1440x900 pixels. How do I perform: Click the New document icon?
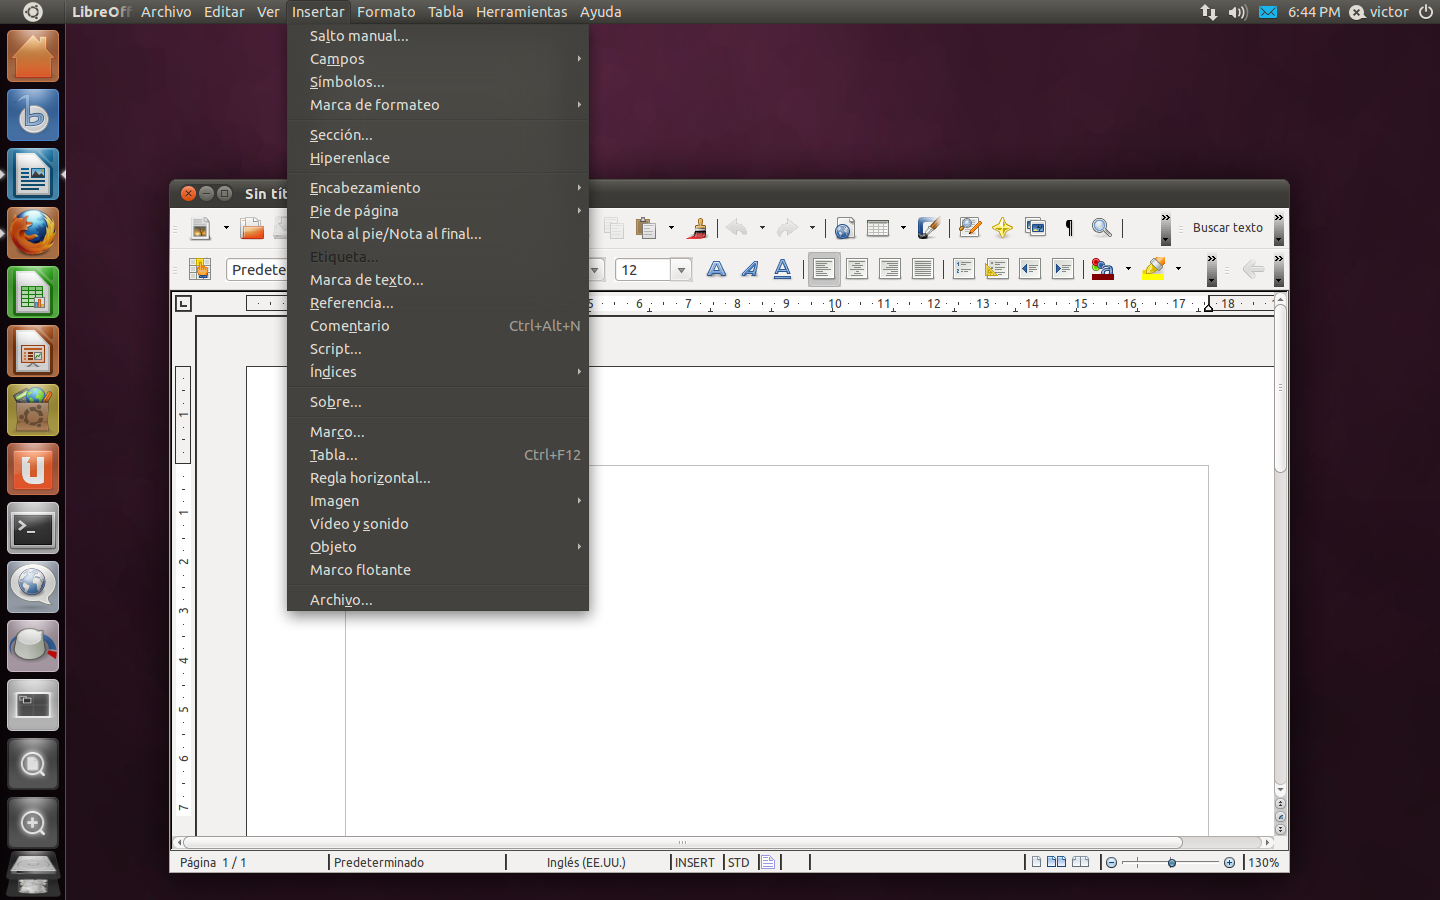[201, 228]
